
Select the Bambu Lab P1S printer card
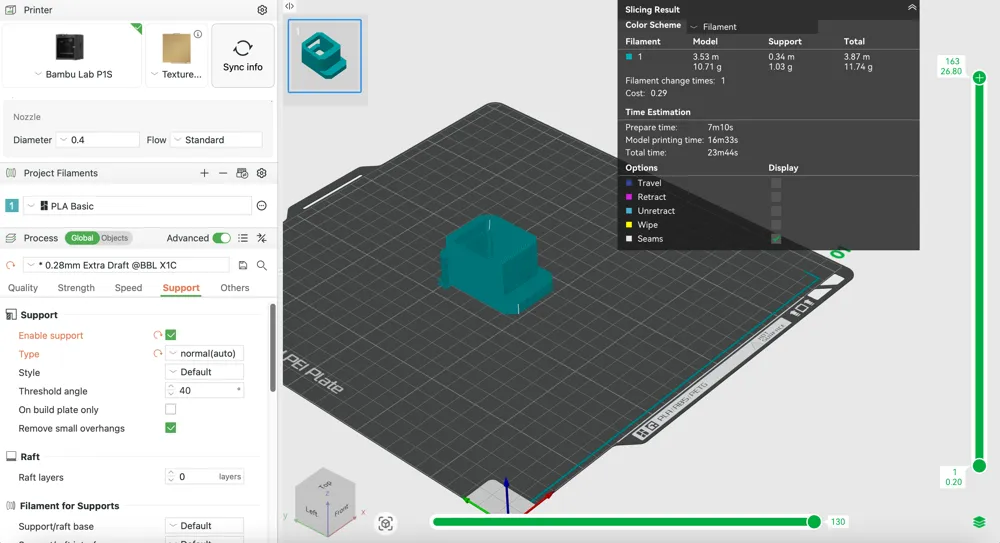coord(72,56)
